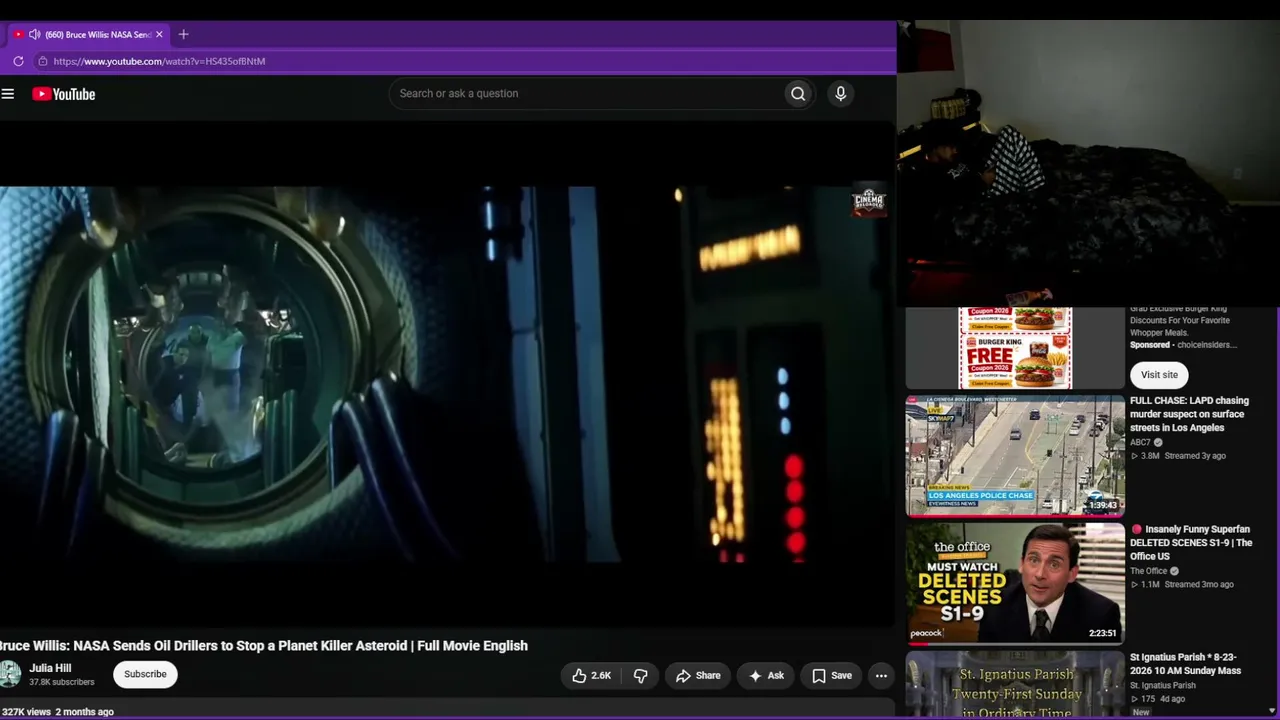Viewport: 1280px width, 720px height.
Task: Open the YouTube guide hamburger menu
Action: [8, 94]
